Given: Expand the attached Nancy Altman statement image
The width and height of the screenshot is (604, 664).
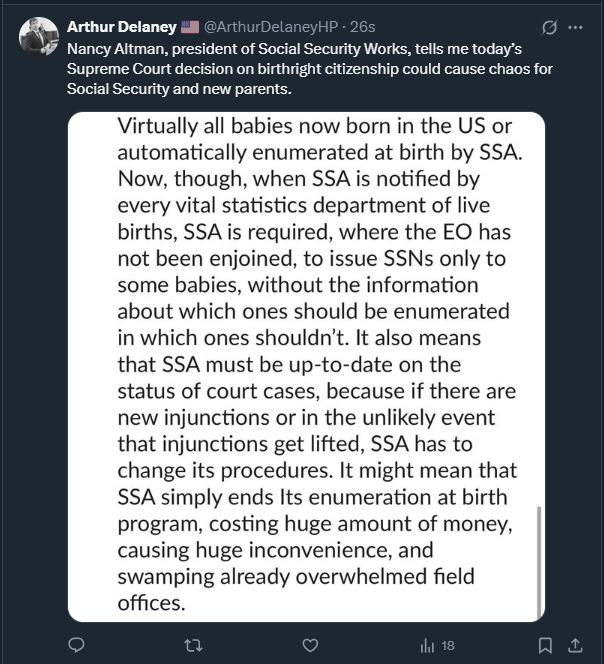Looking at the screenshot, I should [x=306, y=367].
